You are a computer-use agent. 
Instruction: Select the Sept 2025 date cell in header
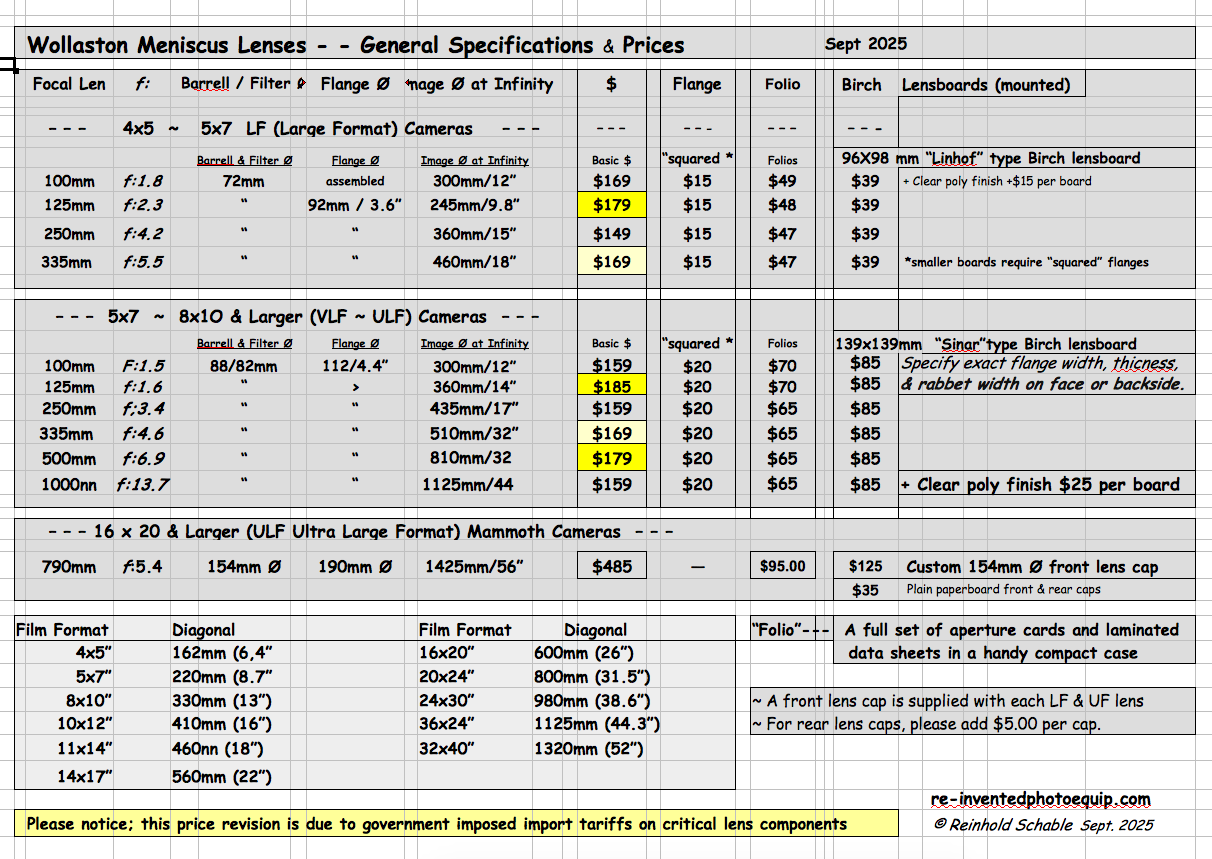866,44
